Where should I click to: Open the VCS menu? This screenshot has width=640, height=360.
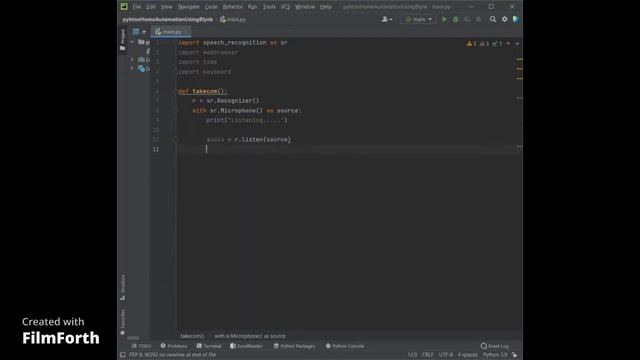pos(285,7)
